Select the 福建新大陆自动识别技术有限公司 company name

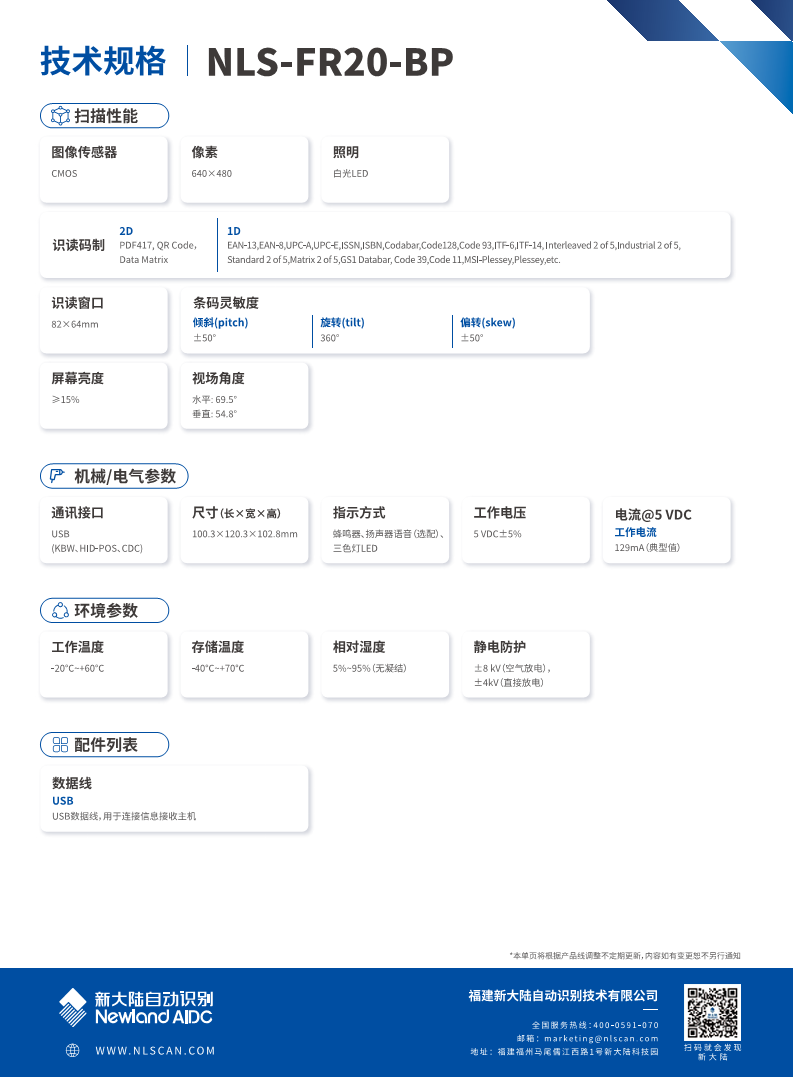[x=563, y=995]
